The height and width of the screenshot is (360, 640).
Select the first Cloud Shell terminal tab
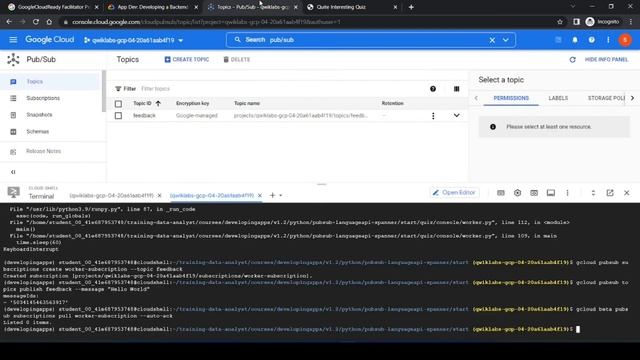pyautogui.click(x=111, y=196)
